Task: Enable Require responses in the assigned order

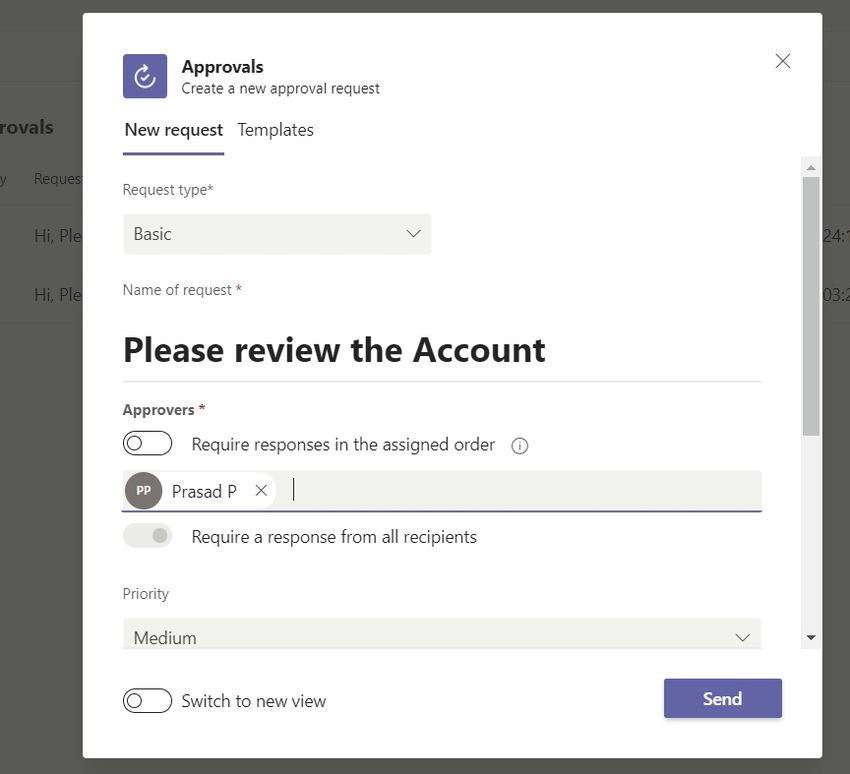Action: click(147, 442)
